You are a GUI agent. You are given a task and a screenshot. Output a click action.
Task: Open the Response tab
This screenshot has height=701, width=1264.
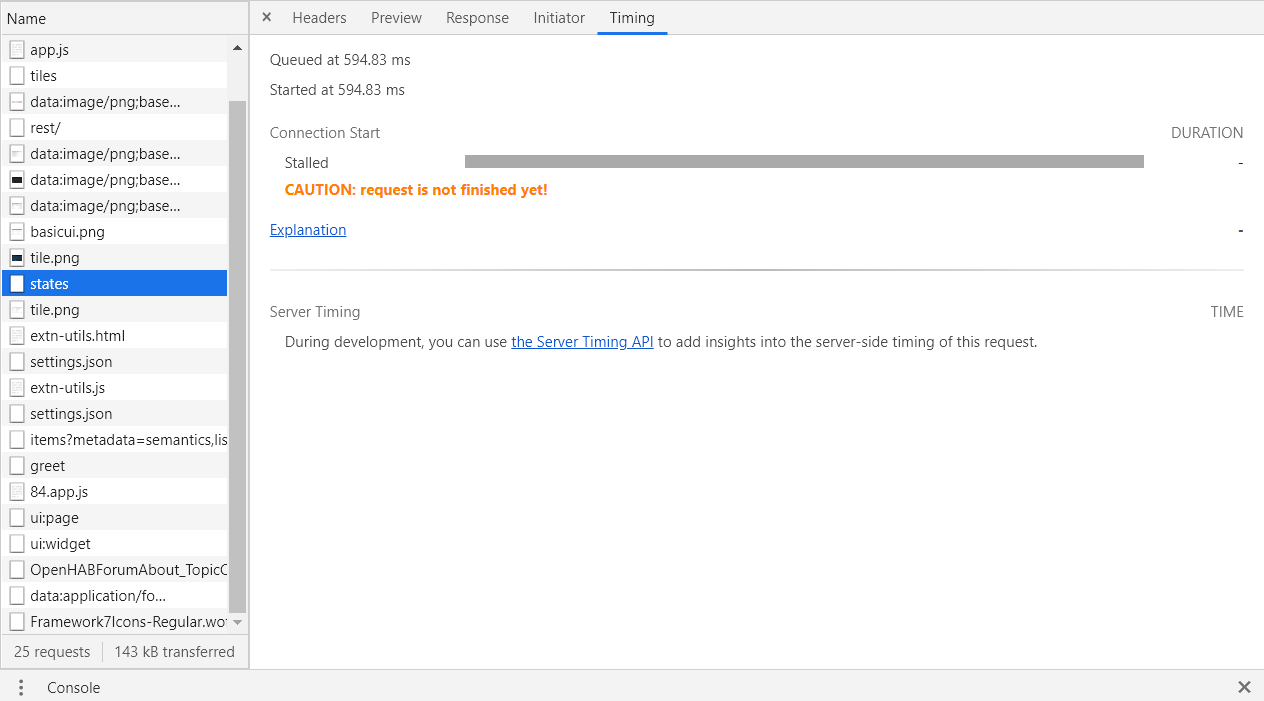477,18
